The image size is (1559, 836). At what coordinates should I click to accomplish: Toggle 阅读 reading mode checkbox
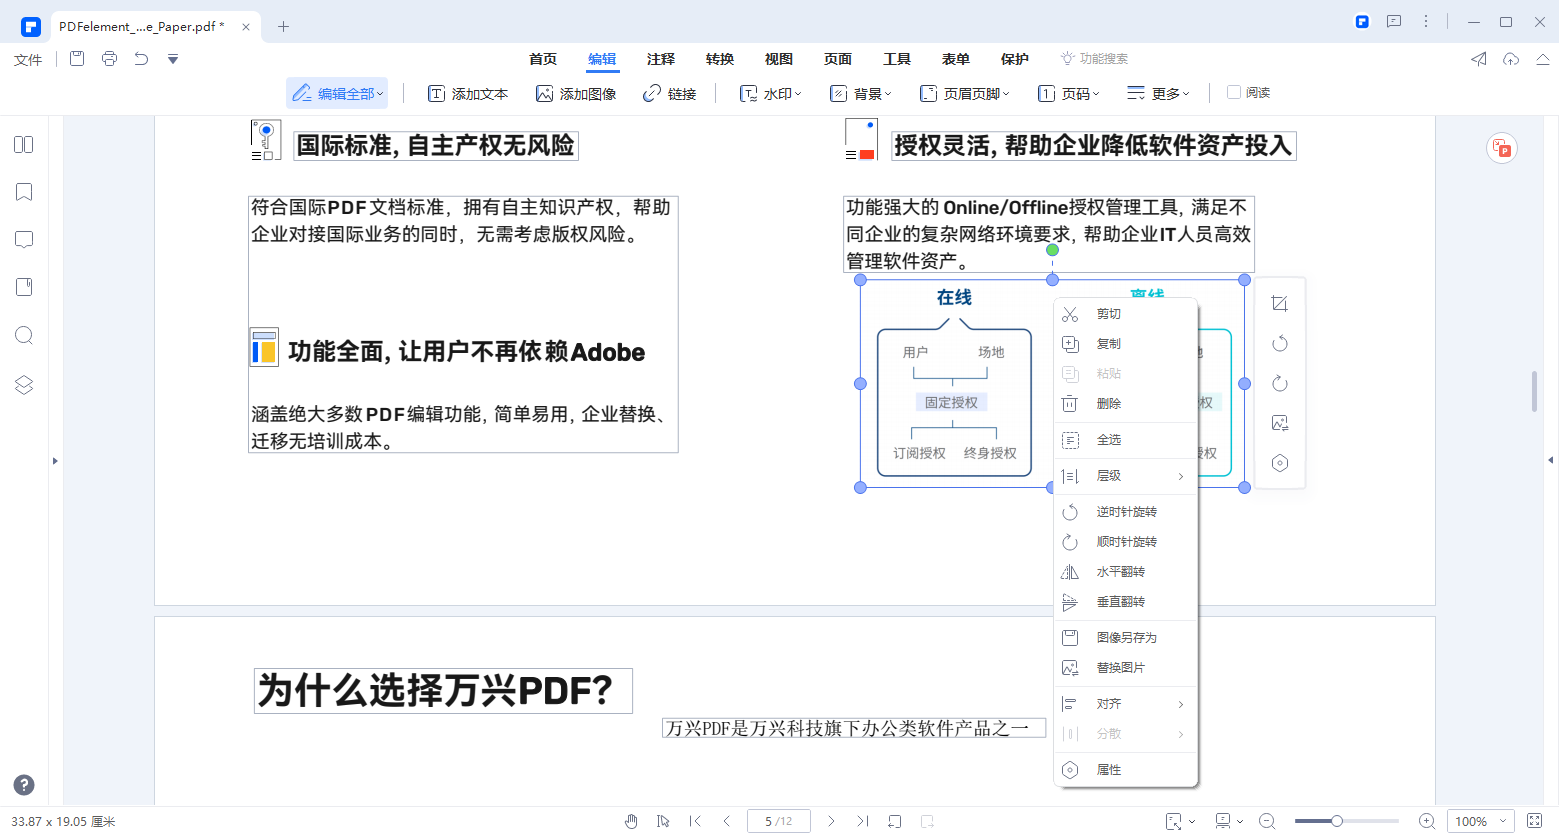click(1236, 92)
